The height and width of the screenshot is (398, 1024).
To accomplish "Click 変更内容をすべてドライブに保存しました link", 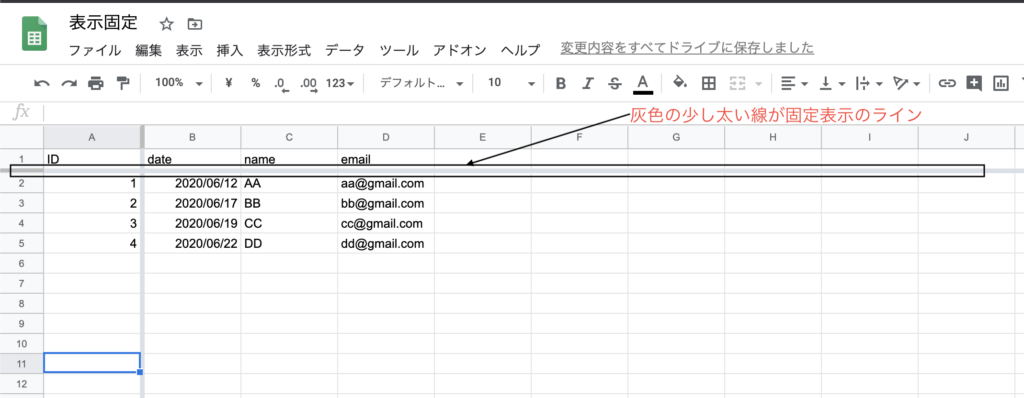I will [x=687, y=48].
